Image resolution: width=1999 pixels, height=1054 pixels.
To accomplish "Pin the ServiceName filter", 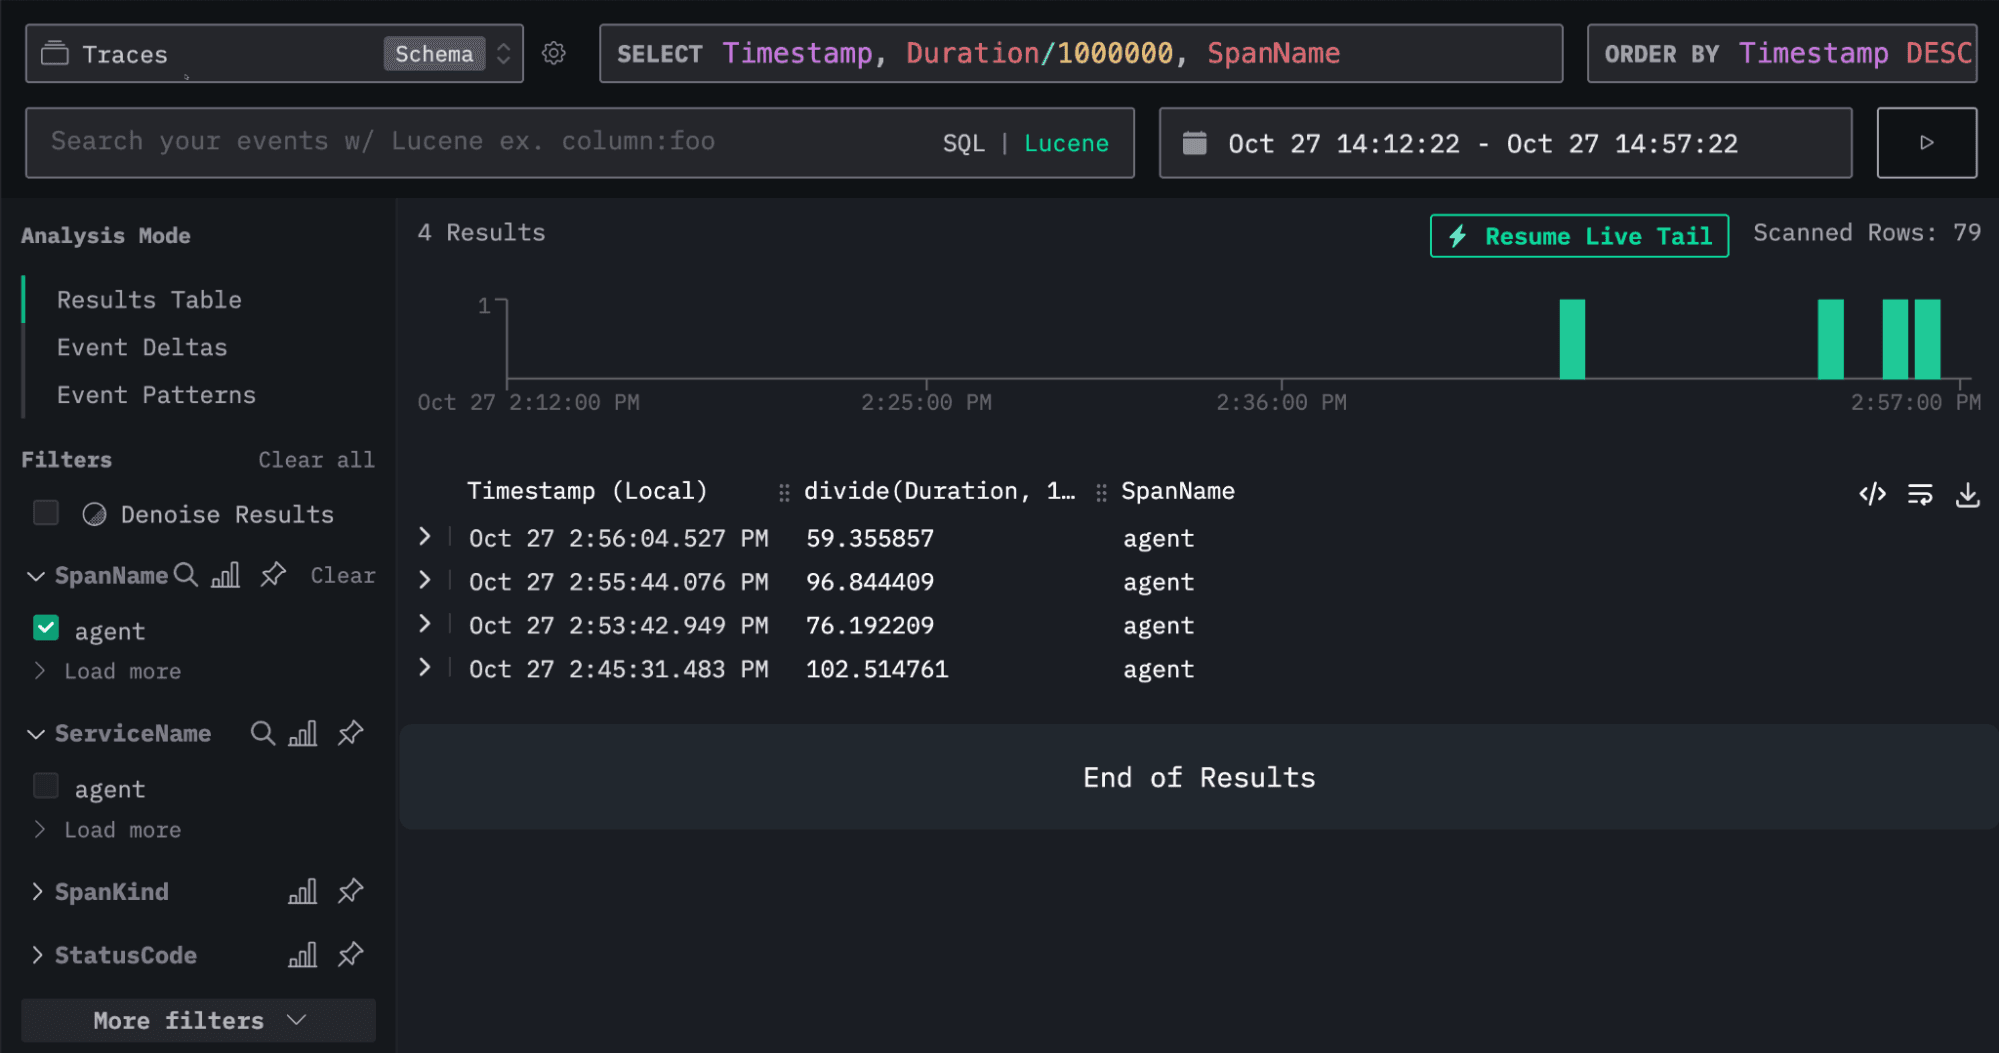I will point(350,733).
